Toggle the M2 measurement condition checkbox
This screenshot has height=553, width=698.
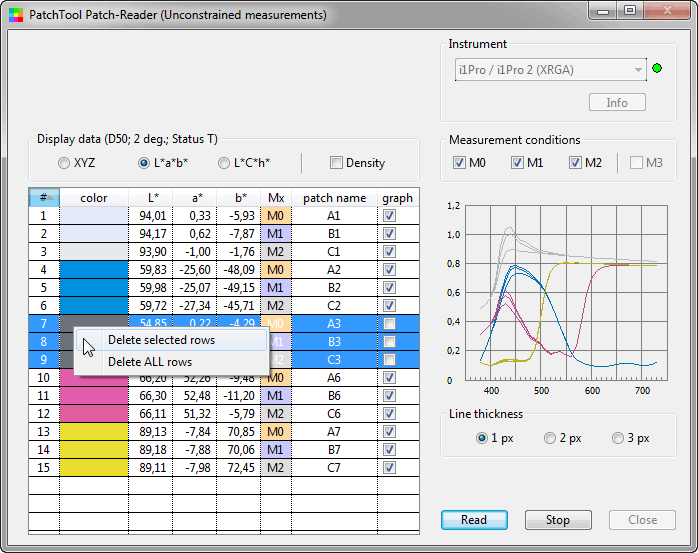pyautogui.click(x=575, y=163)
